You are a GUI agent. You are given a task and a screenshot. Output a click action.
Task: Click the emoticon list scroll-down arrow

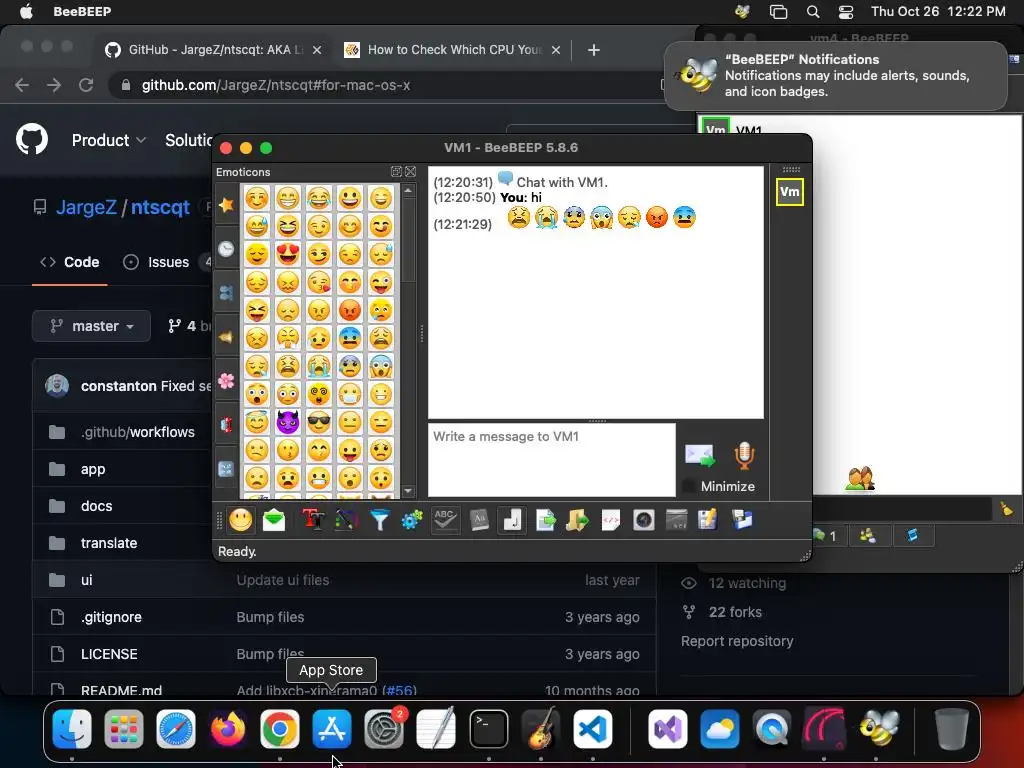coord(408,490)
